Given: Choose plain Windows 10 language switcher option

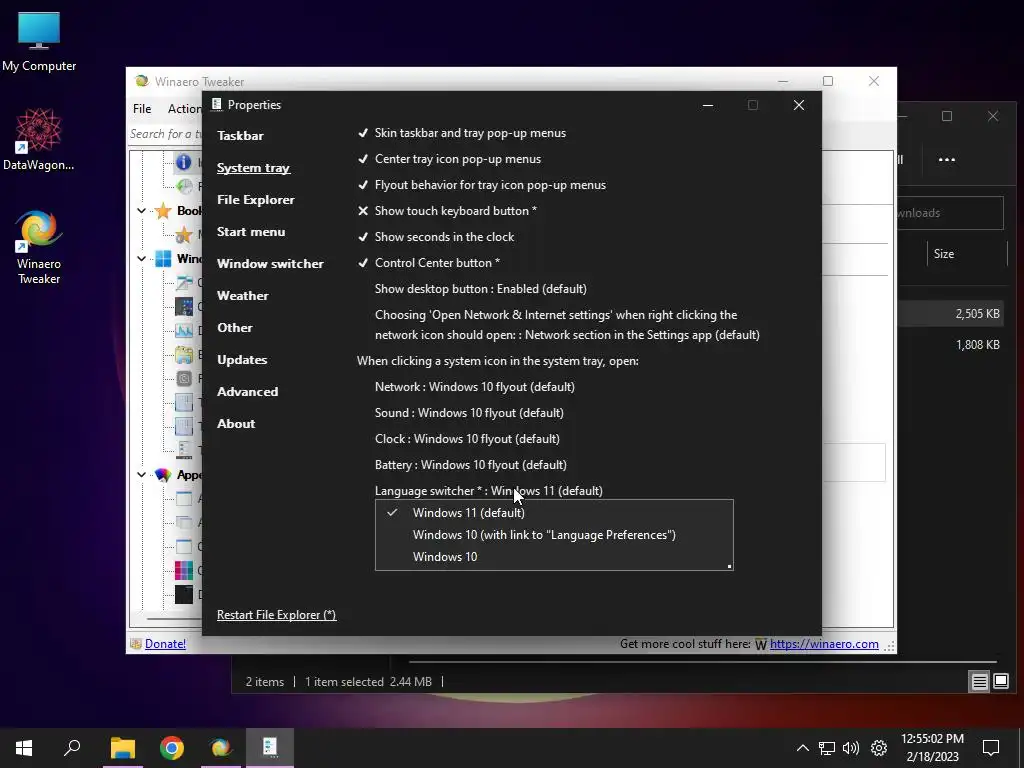Looking at the screenshot, I should pyautogui.click(x=554, y=557).
